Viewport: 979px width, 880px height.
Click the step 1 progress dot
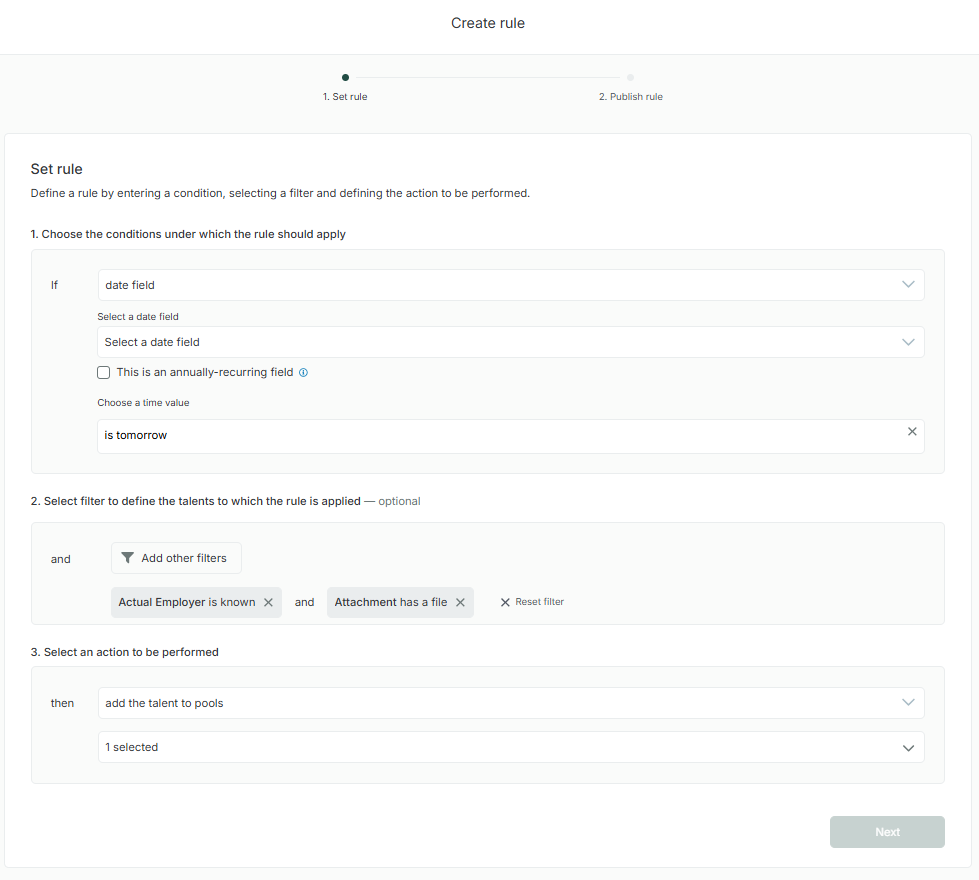[x=345, y=77]
